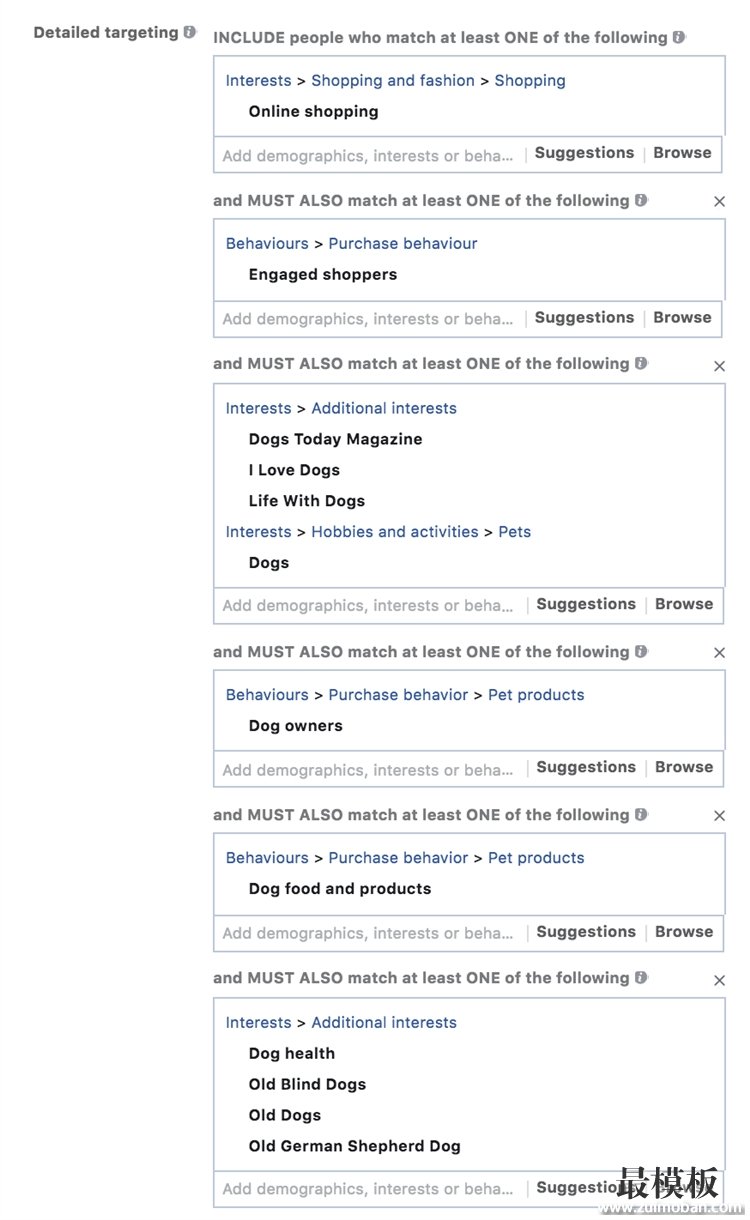Click info icon after INCLUDE people heading
Viewport: 750px width, 1220px height.
click(x=679, y=37)
